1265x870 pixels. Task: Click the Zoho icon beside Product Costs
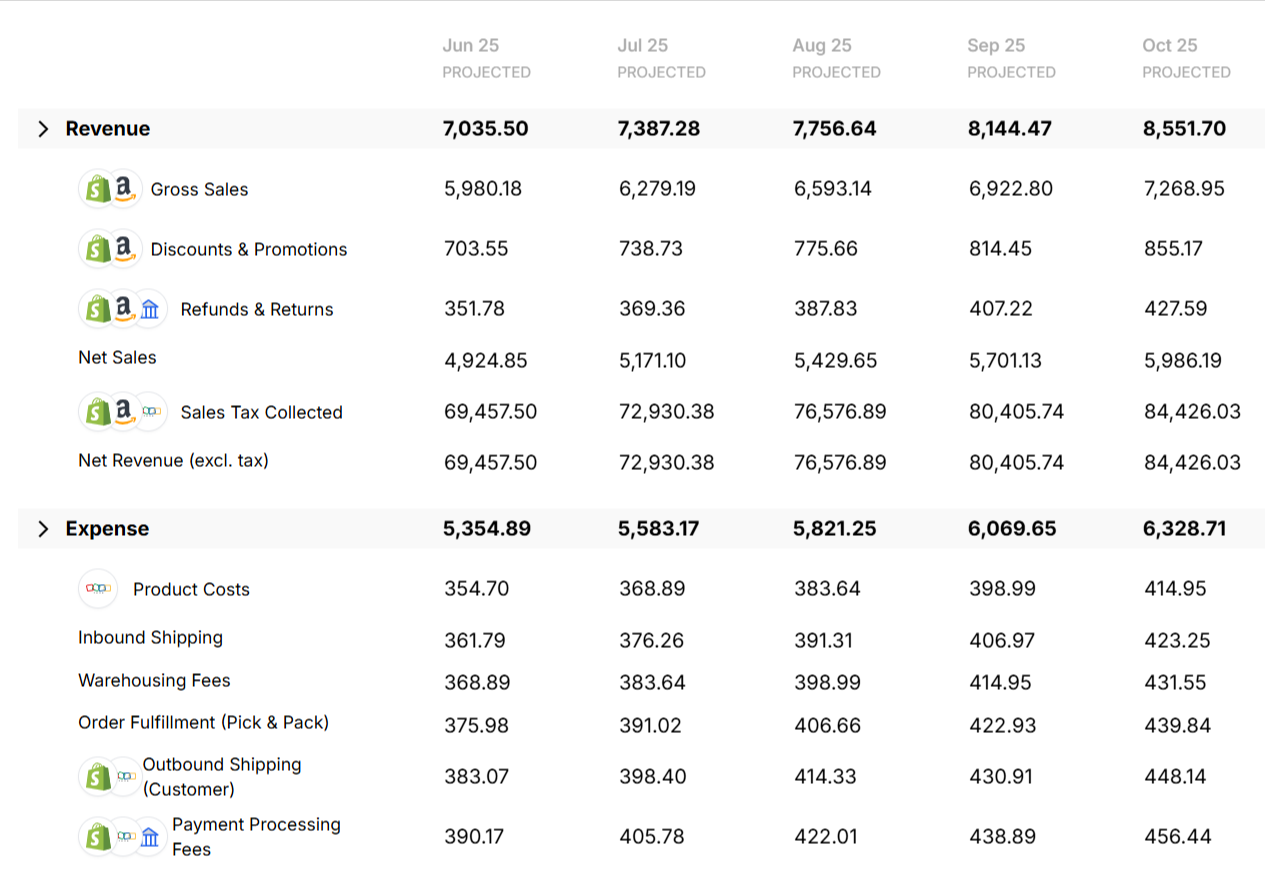pyautogui.click(x=98, y=589)
